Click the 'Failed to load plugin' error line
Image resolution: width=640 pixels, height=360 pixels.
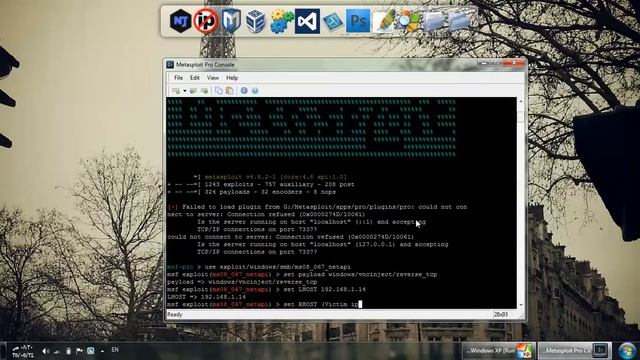(x=317, y=207)
